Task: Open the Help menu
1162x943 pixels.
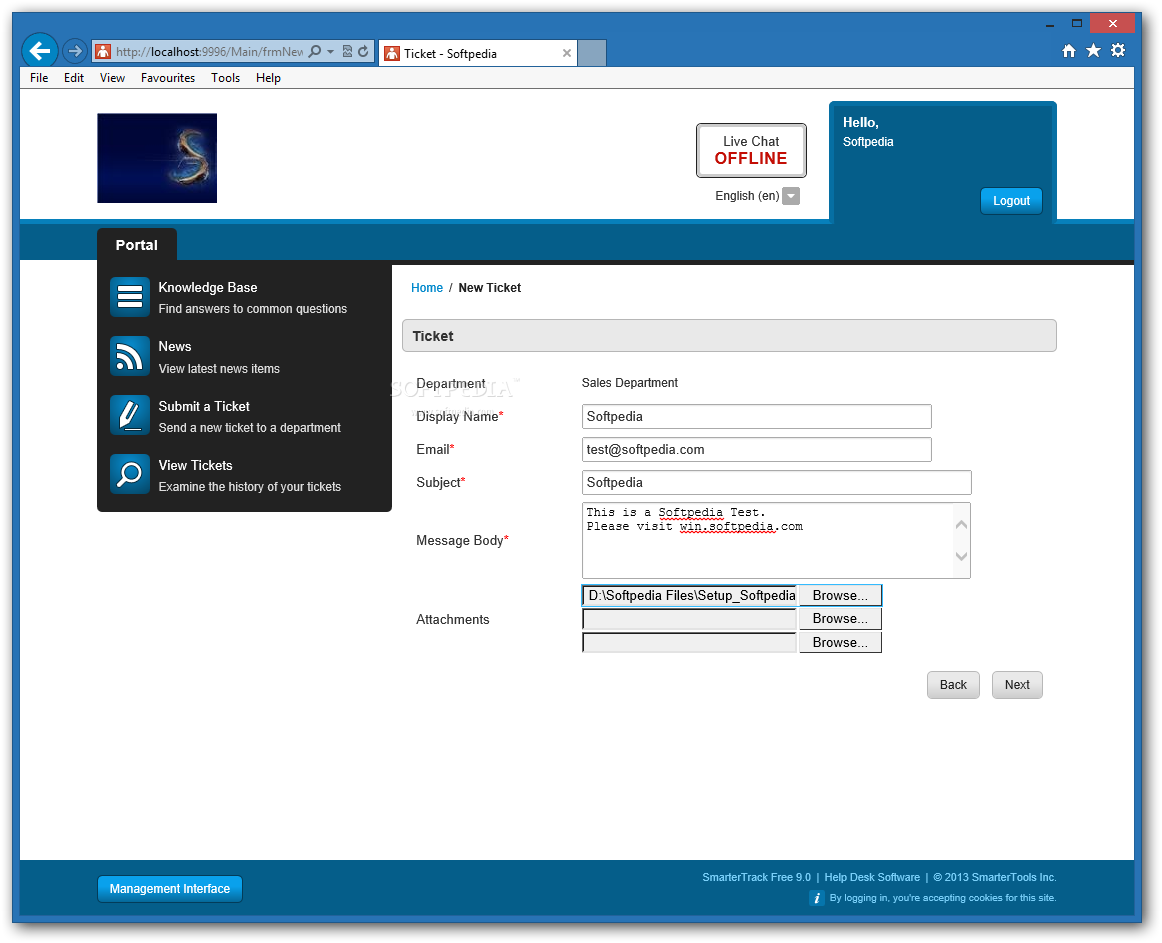Action: click(268, 78)
